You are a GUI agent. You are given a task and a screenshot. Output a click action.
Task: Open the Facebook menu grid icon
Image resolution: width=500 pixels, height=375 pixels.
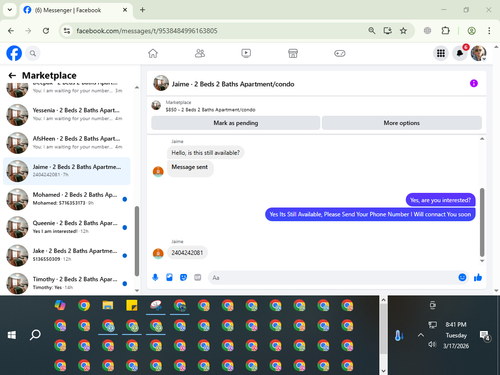tap(441, 53)
